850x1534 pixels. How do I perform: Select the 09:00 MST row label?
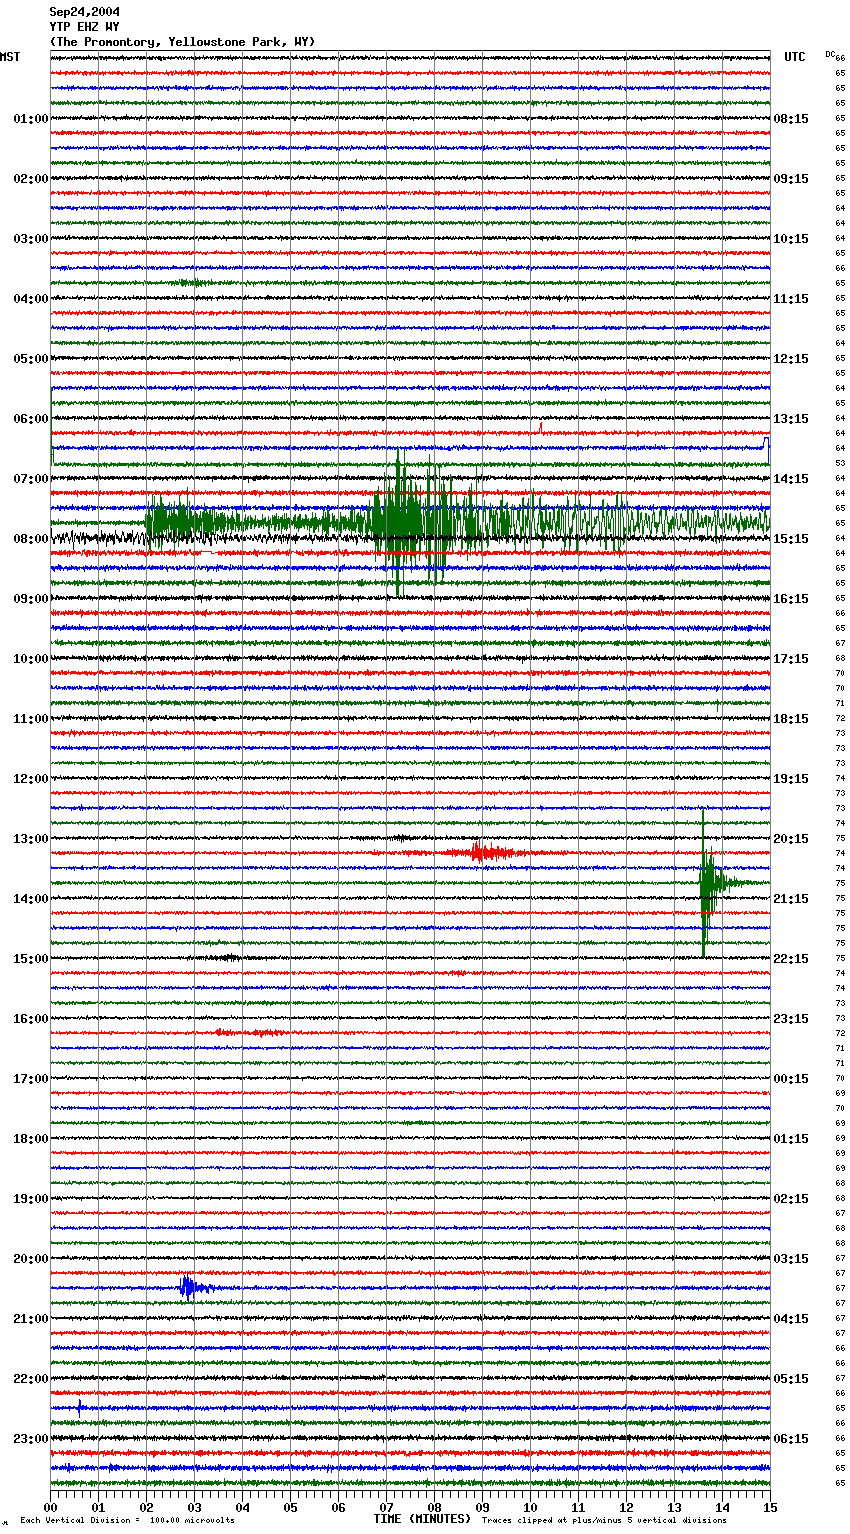coord(31,599)
